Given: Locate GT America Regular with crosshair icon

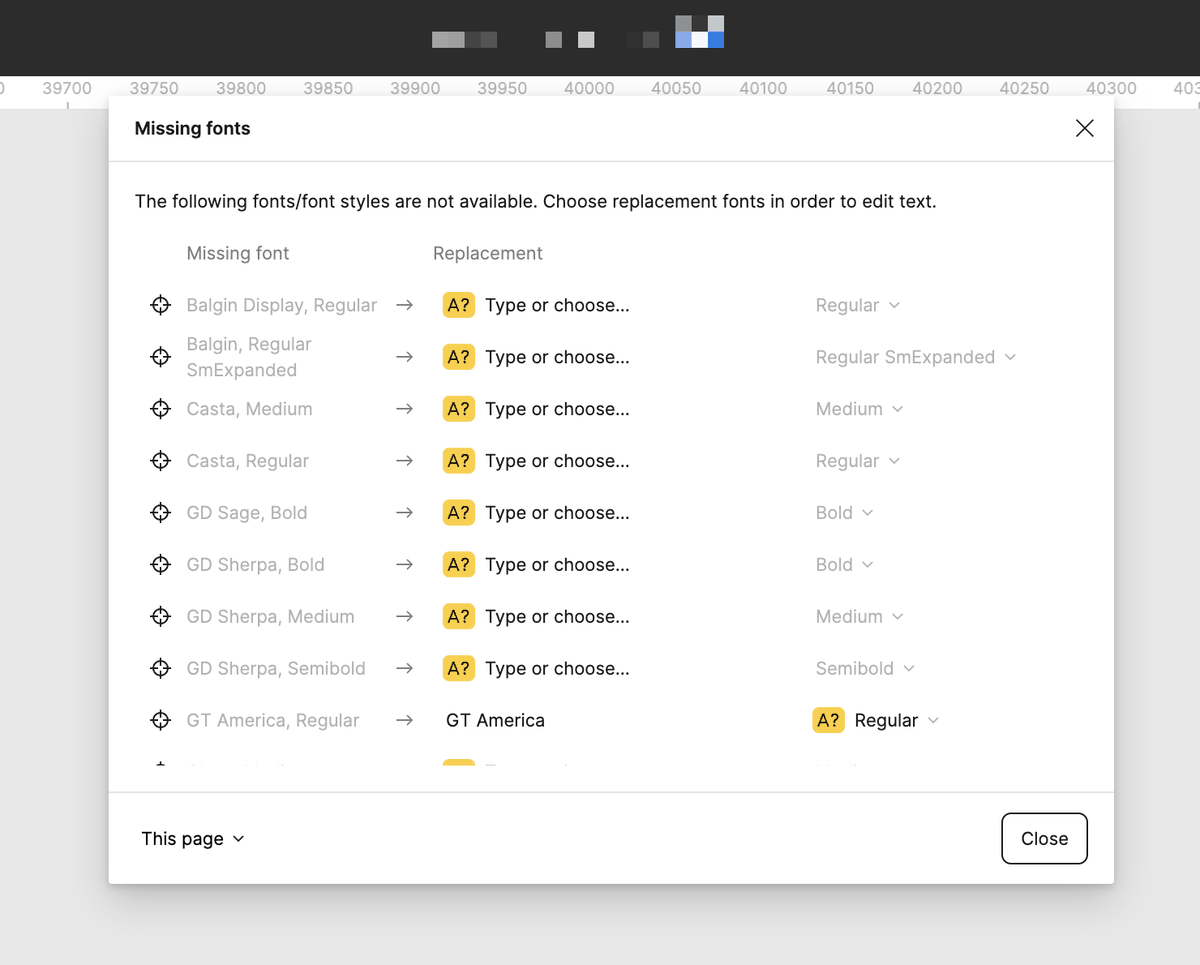Looking at the screenshot, I should point(160,721).
